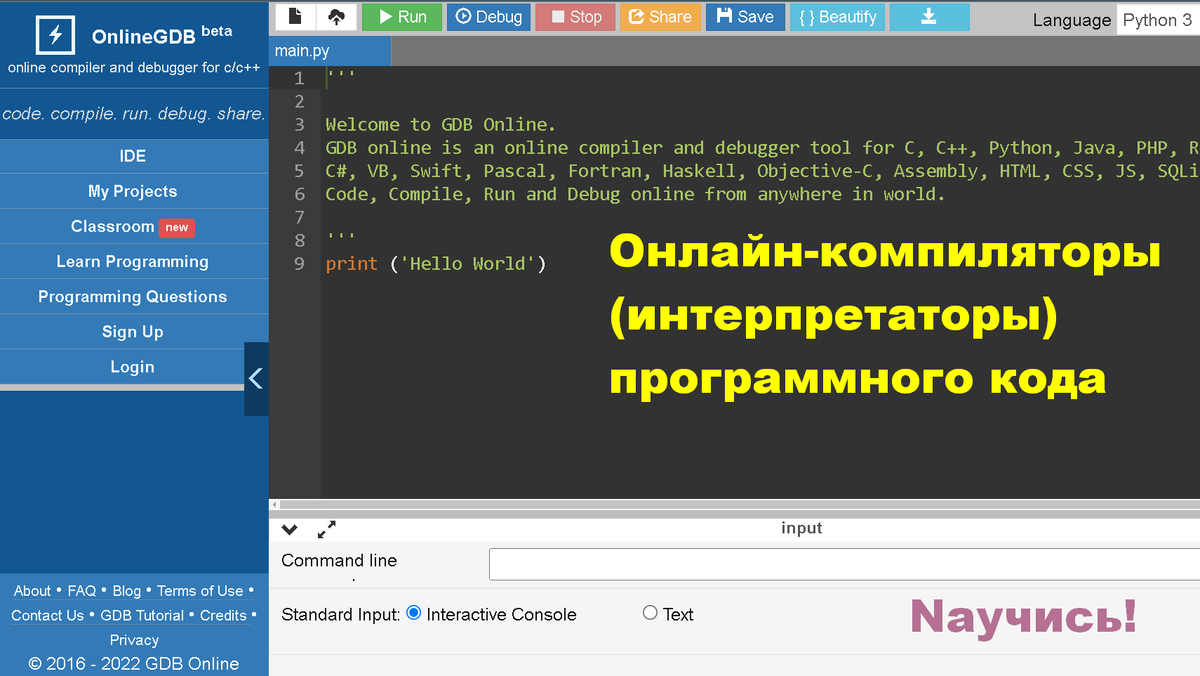Go to My Projects in sidebar

[x=133, y=191]
